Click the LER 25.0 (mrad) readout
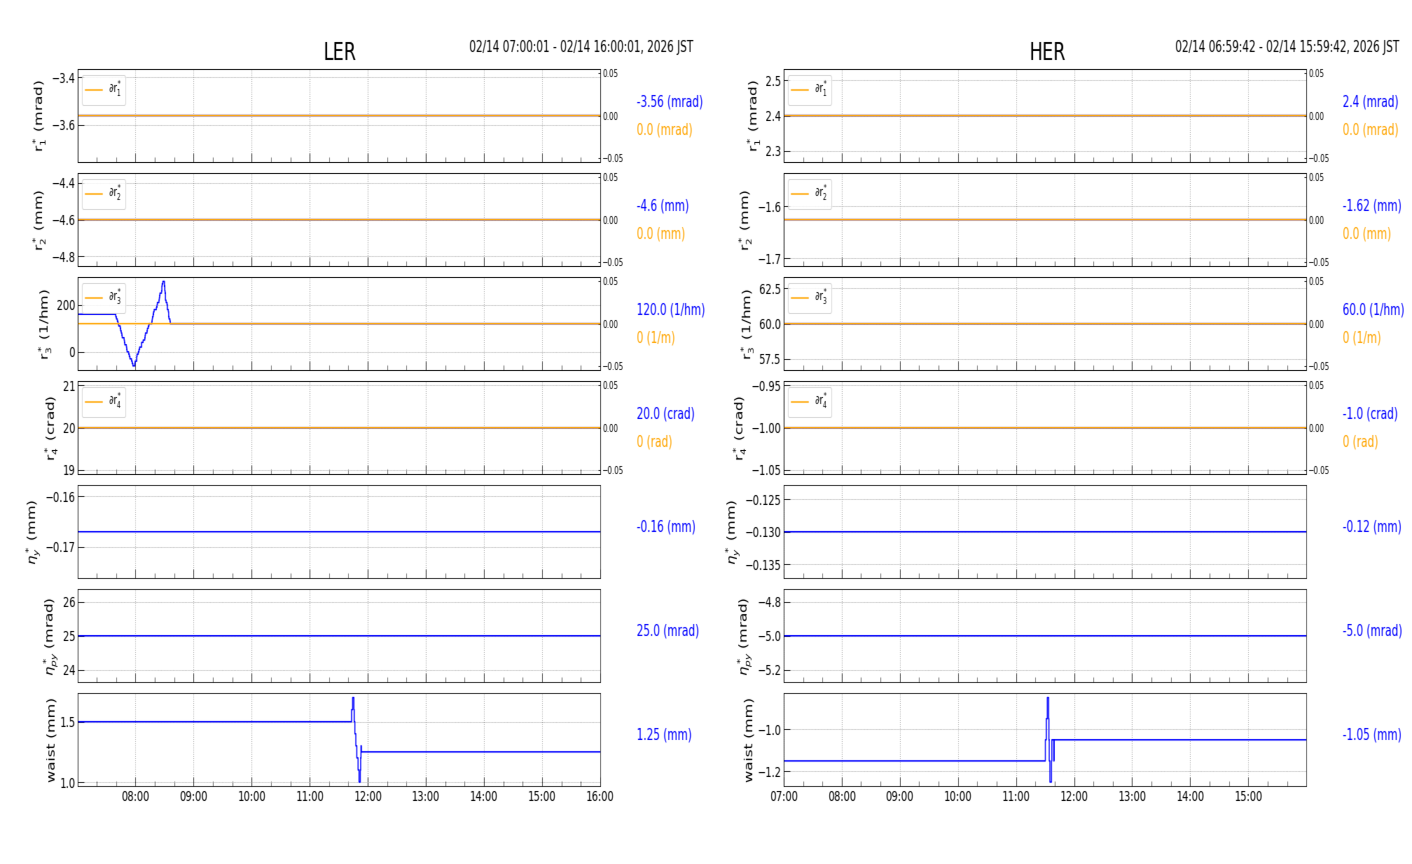 pyautogui.click(x=667, y=631)
